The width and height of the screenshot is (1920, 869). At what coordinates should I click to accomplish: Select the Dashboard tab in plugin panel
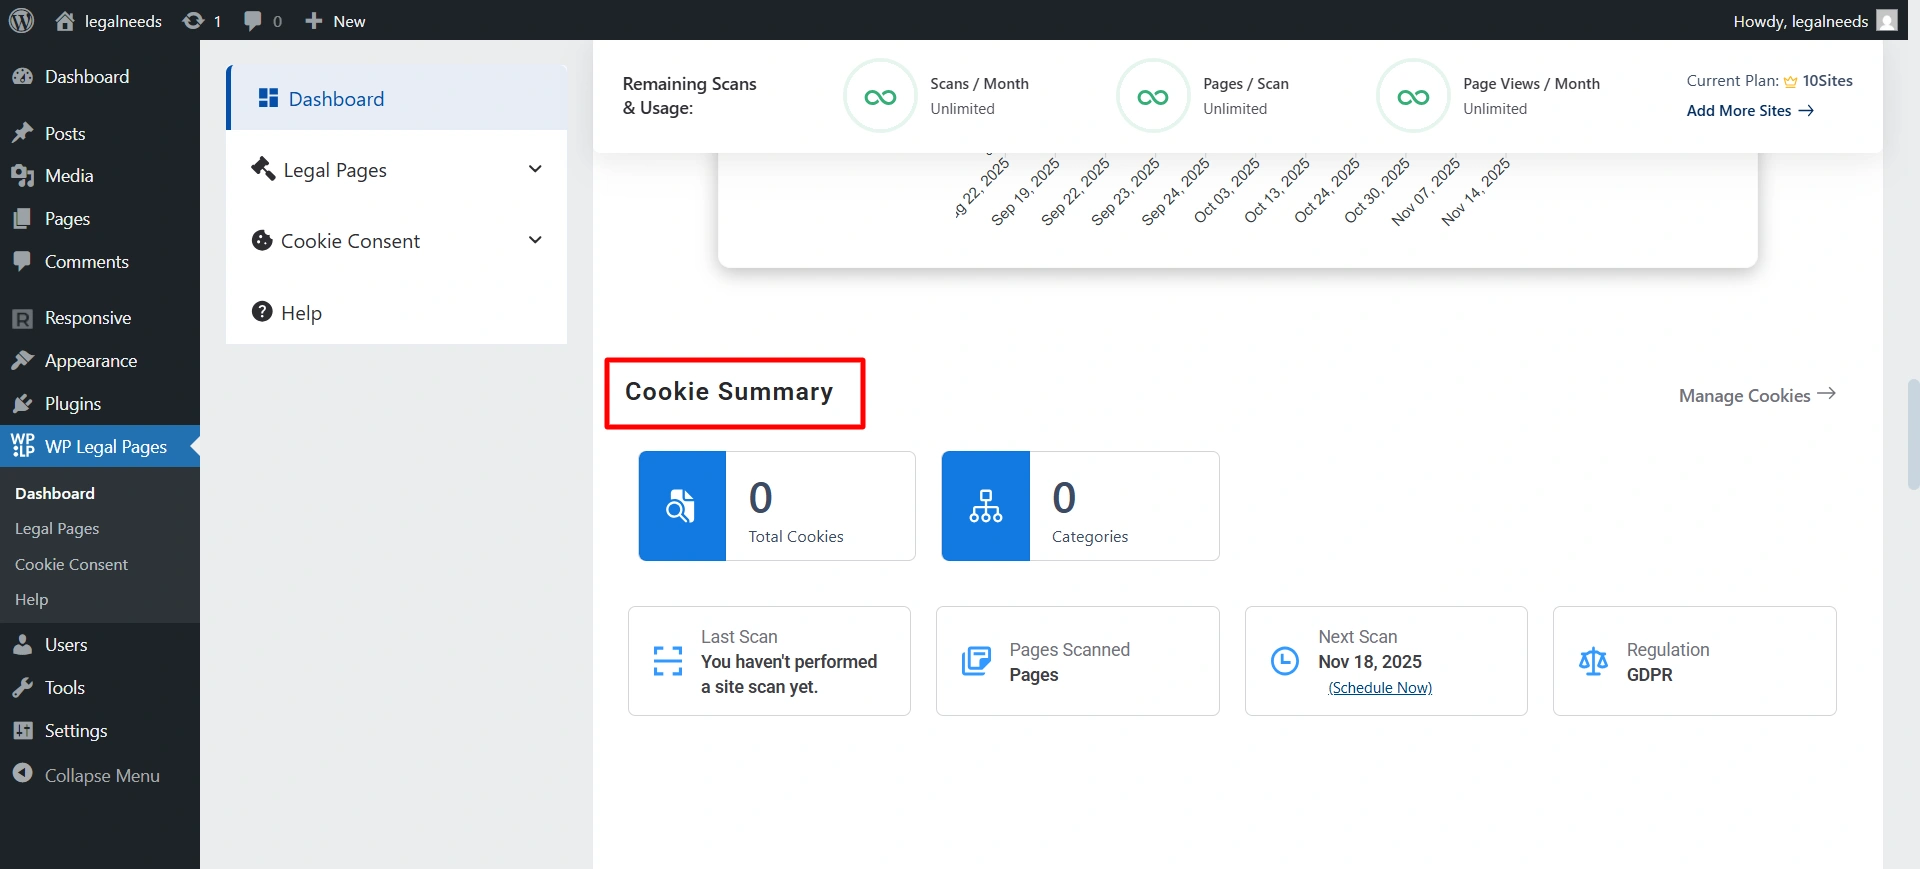coord(336,99)
